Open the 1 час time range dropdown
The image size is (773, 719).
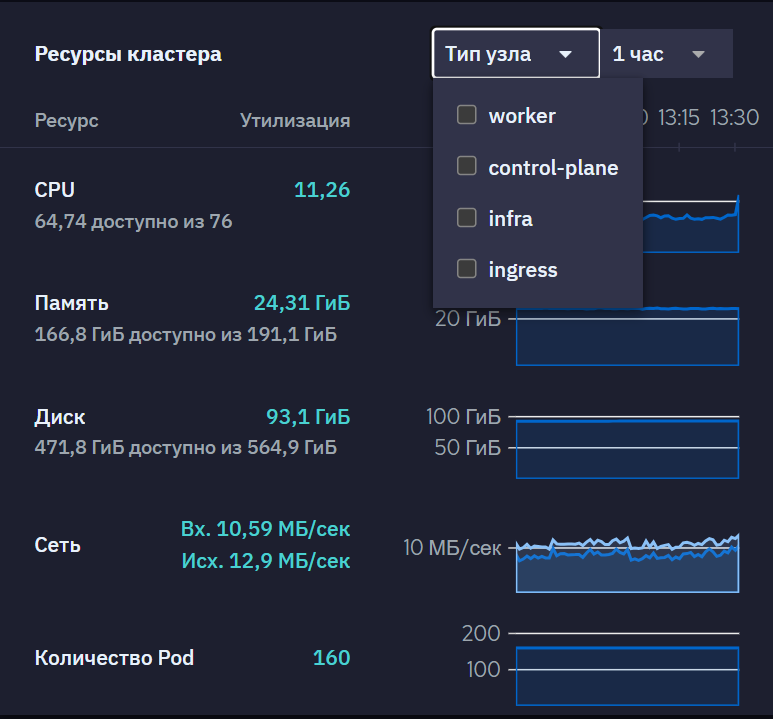667,53
